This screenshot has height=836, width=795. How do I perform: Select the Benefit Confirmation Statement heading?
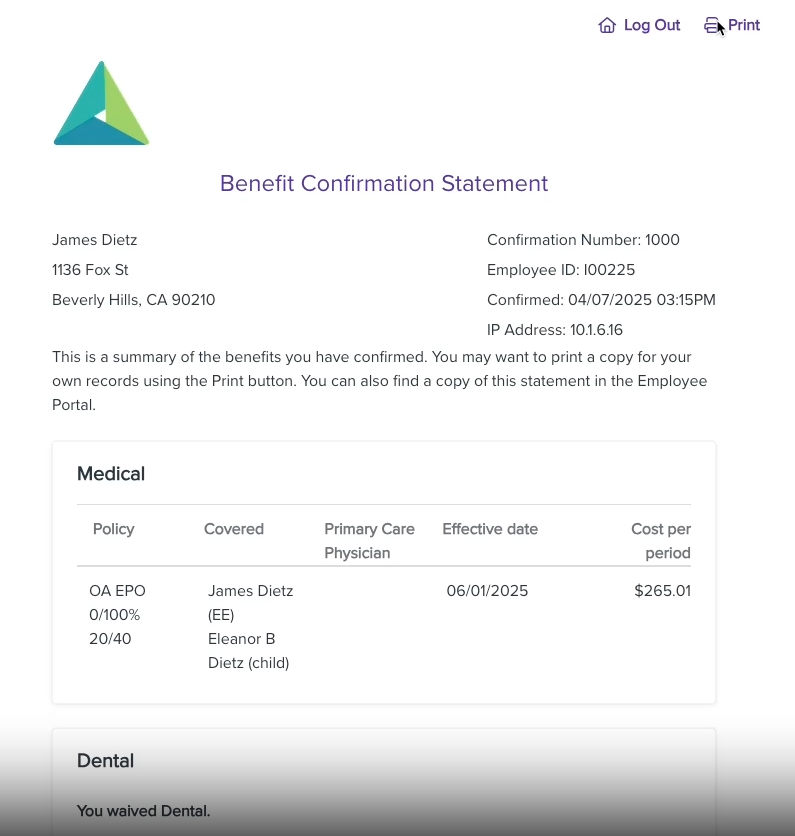384,183
